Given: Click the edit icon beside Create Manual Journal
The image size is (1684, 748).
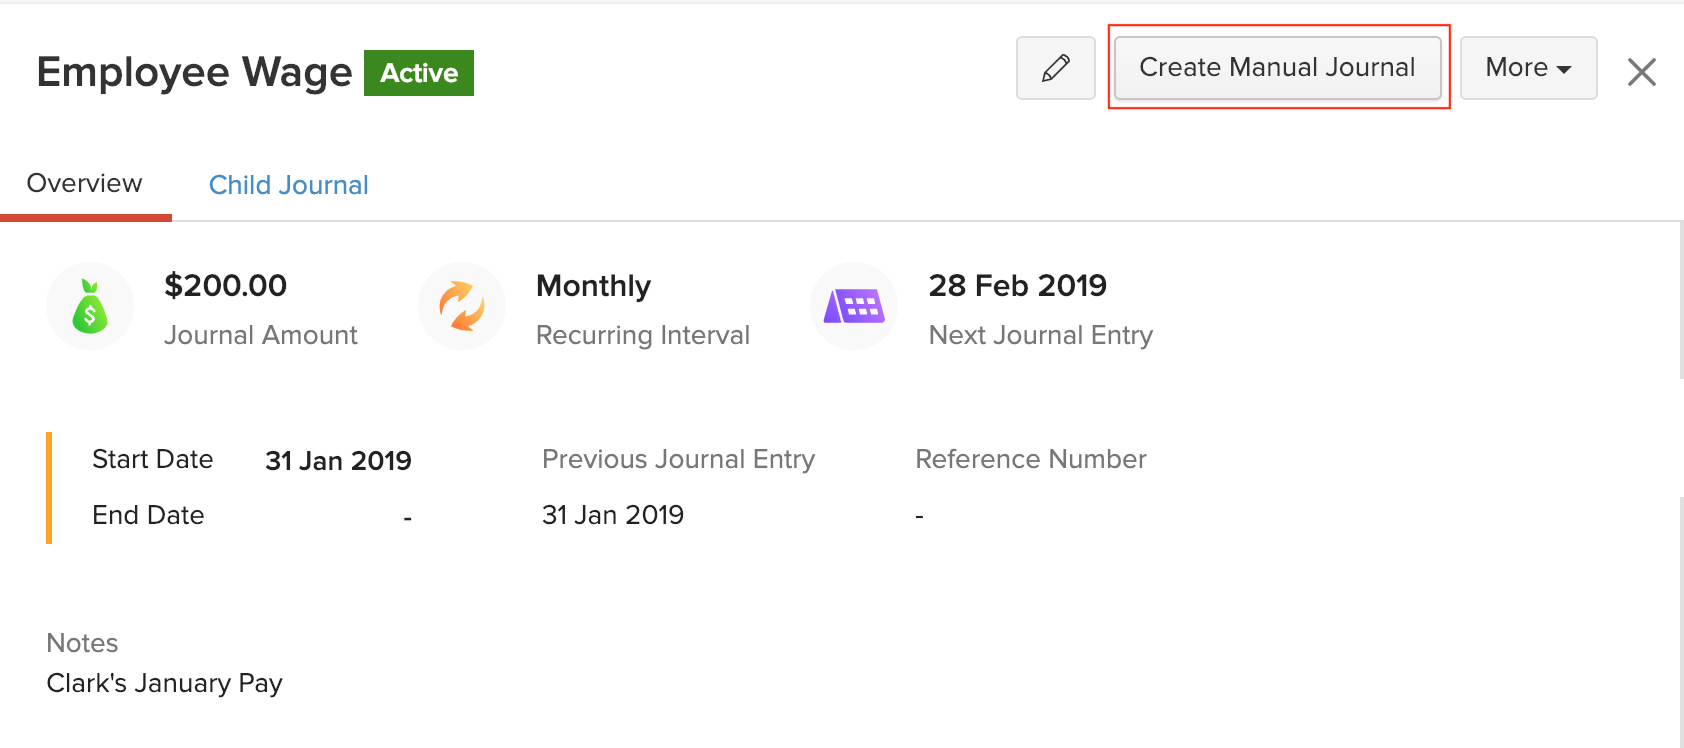Looking at the screenshot, I should pyautogui.click(x=1055, y=68).
